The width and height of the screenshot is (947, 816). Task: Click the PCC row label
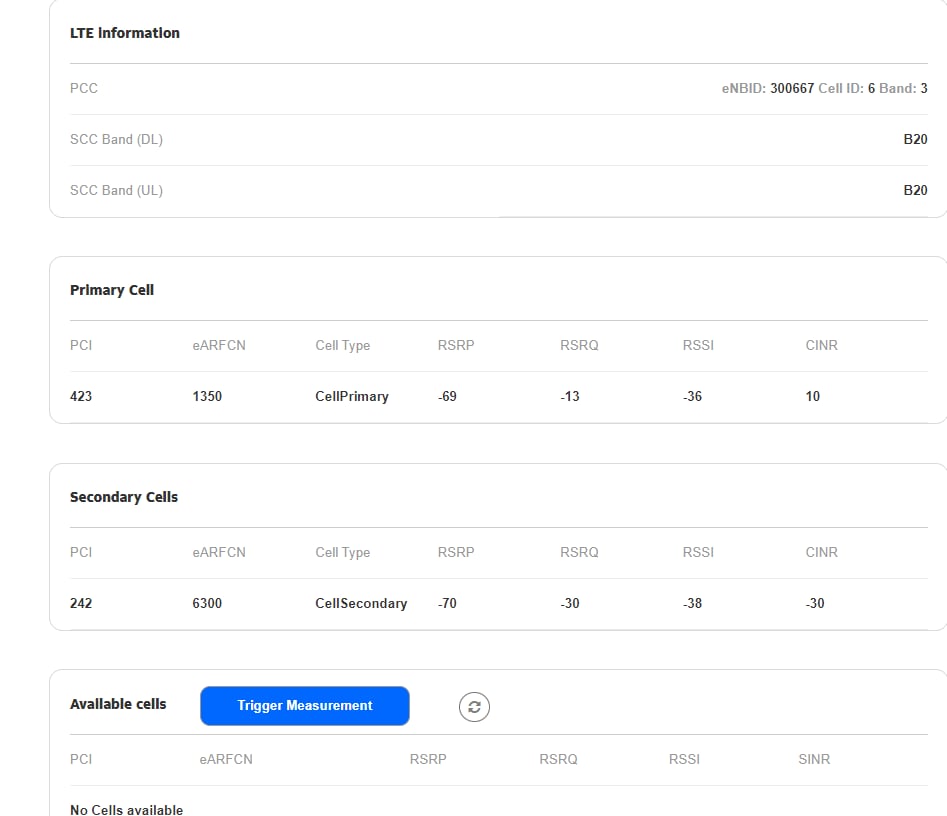(x=84, y=88)
